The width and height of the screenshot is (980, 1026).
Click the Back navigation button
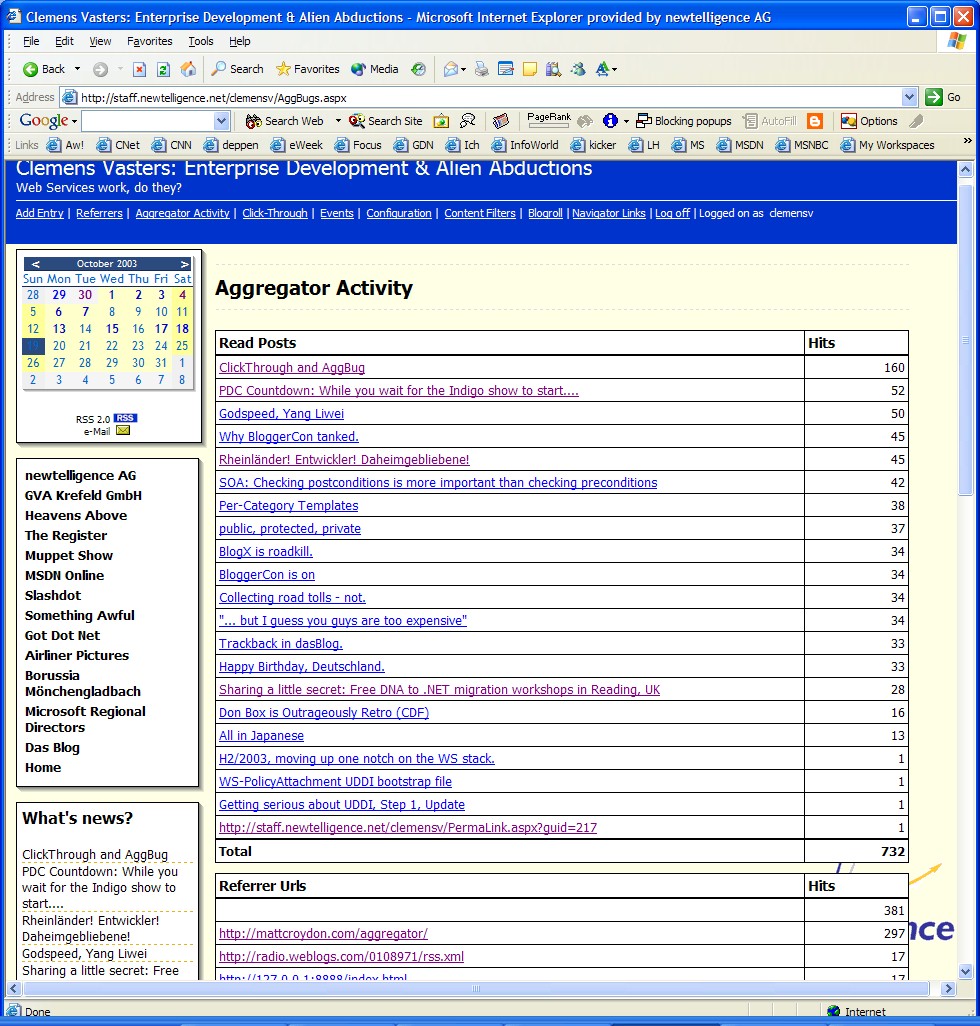[x=44, y=69]
